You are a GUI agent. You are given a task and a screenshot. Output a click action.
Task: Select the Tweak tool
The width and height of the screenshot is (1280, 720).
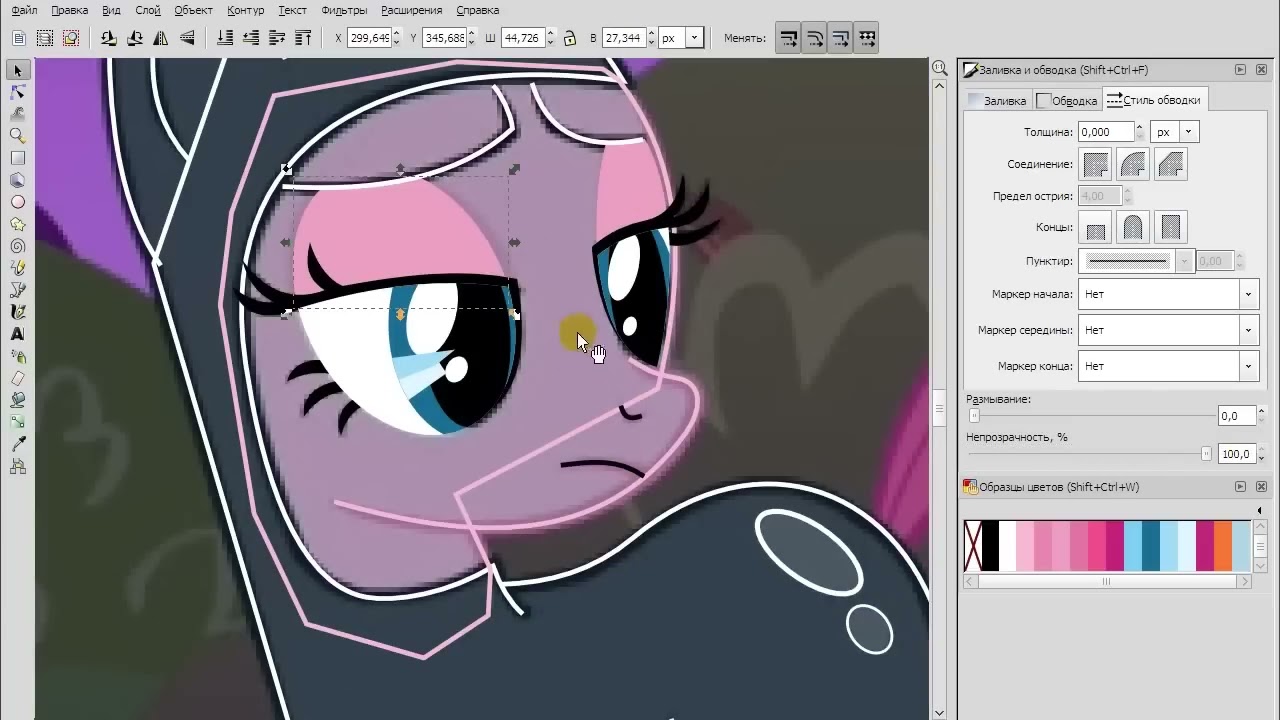pos(17,114)
